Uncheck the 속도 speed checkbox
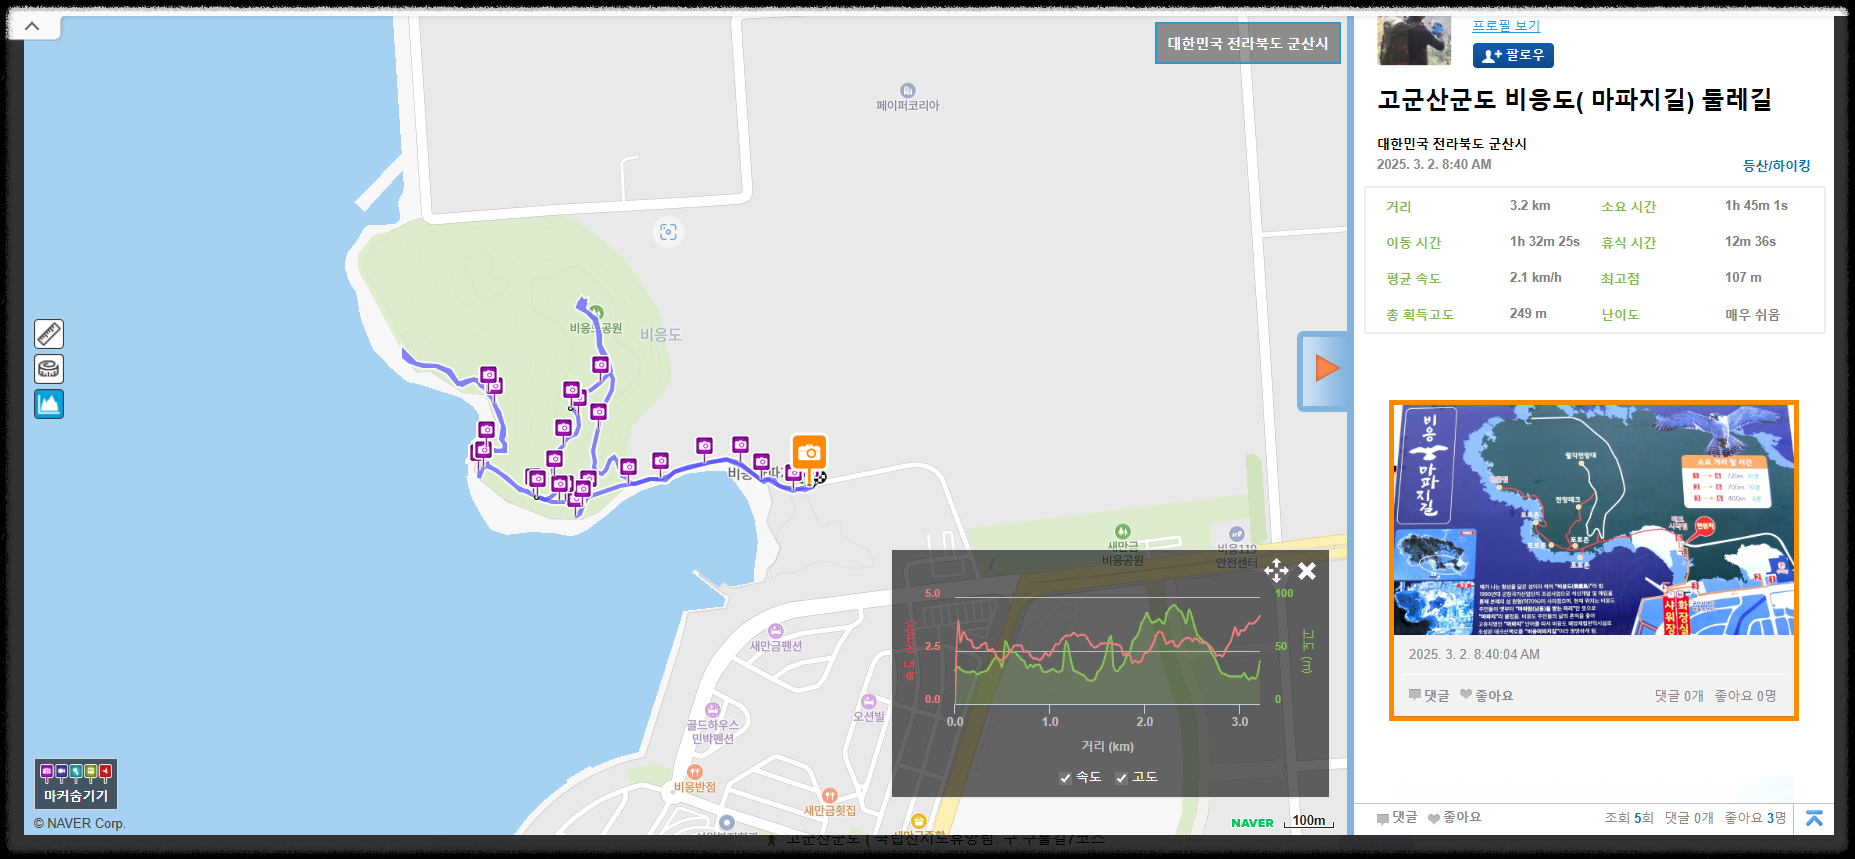This screenshot has height=859, width=1855. point(1065,778)
